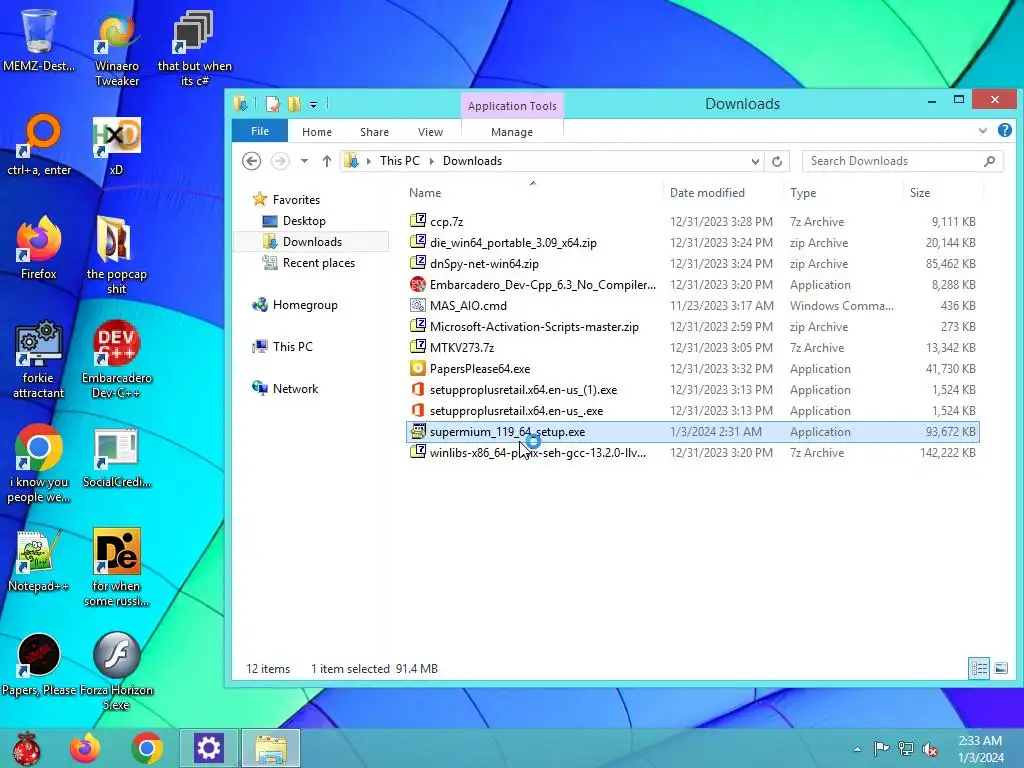This screenshot has height=768, width=1024.
Task: Refresh the Downloads folder view
Action: point(776,161)
